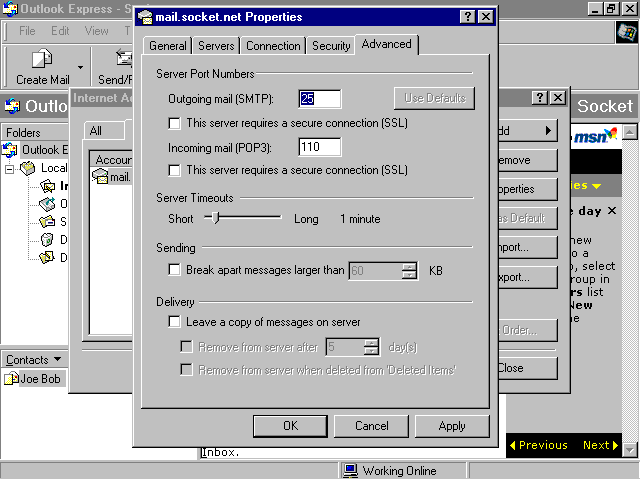Click the Account column header in list
640x480 pixels.
[x=112, y=159]
